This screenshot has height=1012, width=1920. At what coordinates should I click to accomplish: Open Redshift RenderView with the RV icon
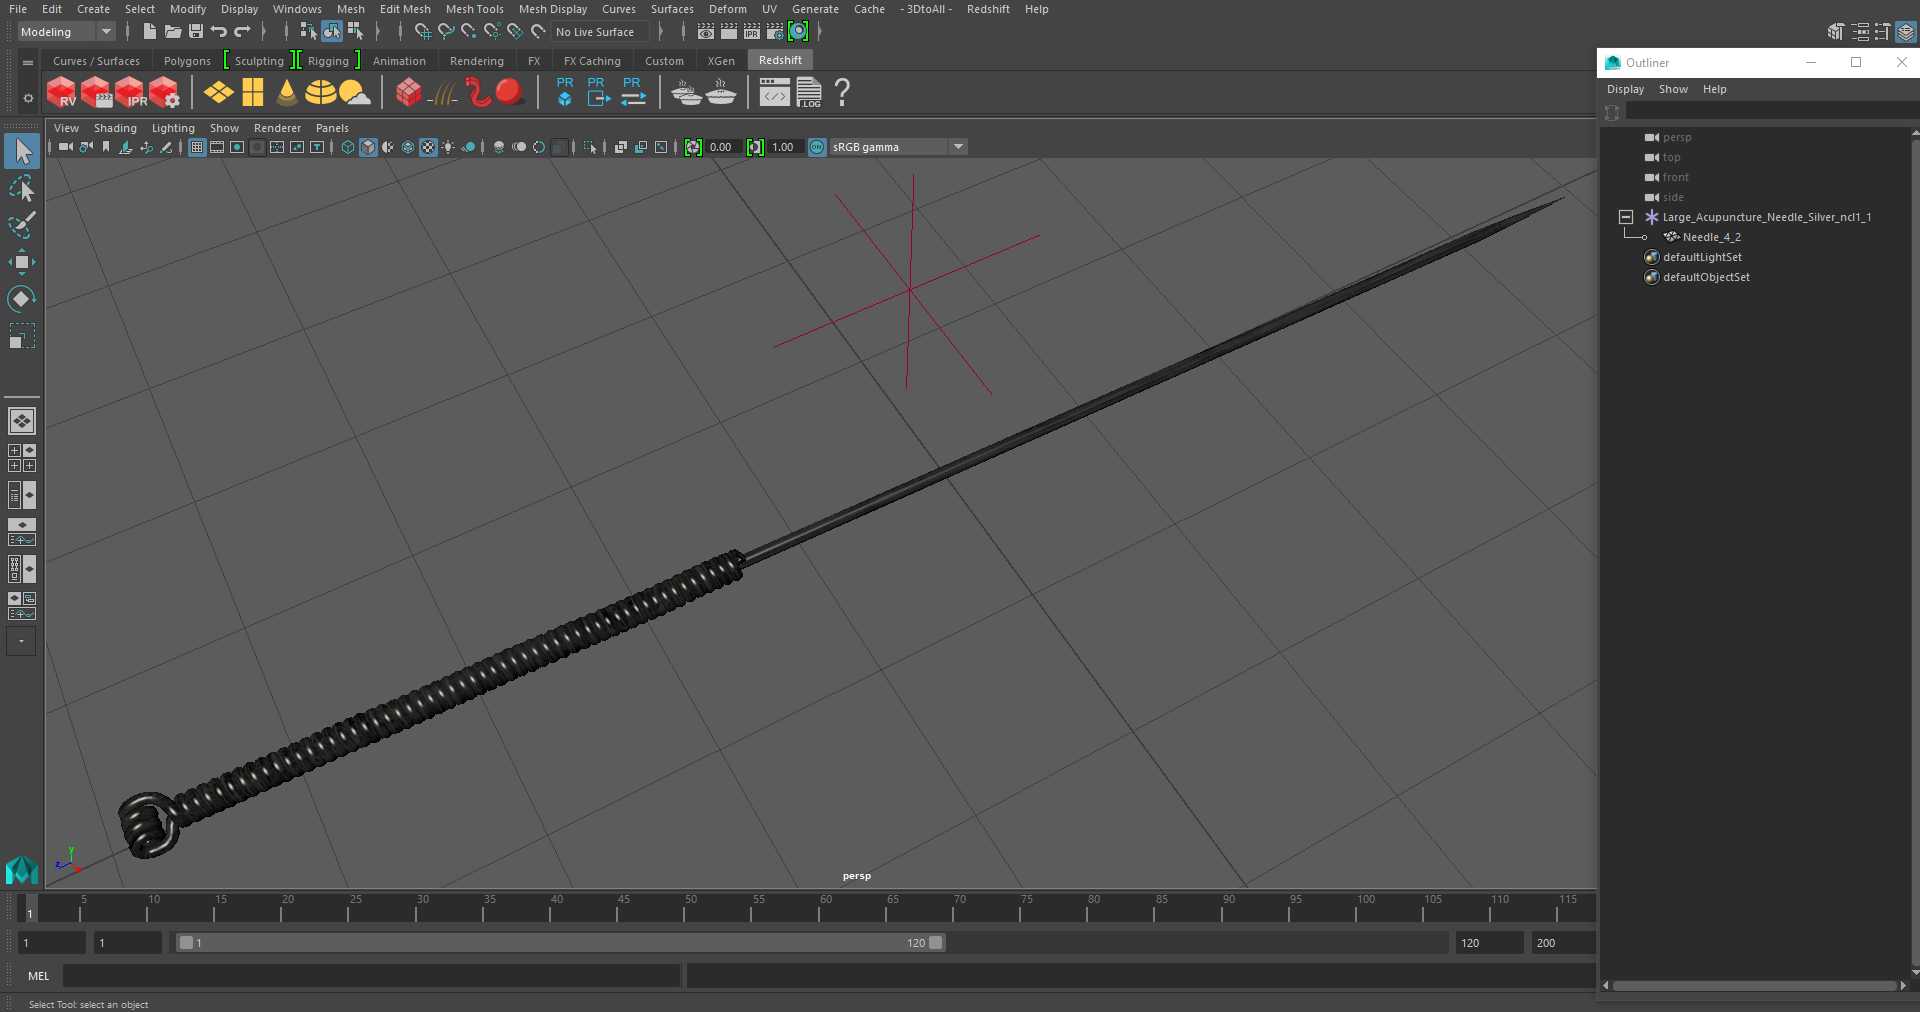[62, 93]
